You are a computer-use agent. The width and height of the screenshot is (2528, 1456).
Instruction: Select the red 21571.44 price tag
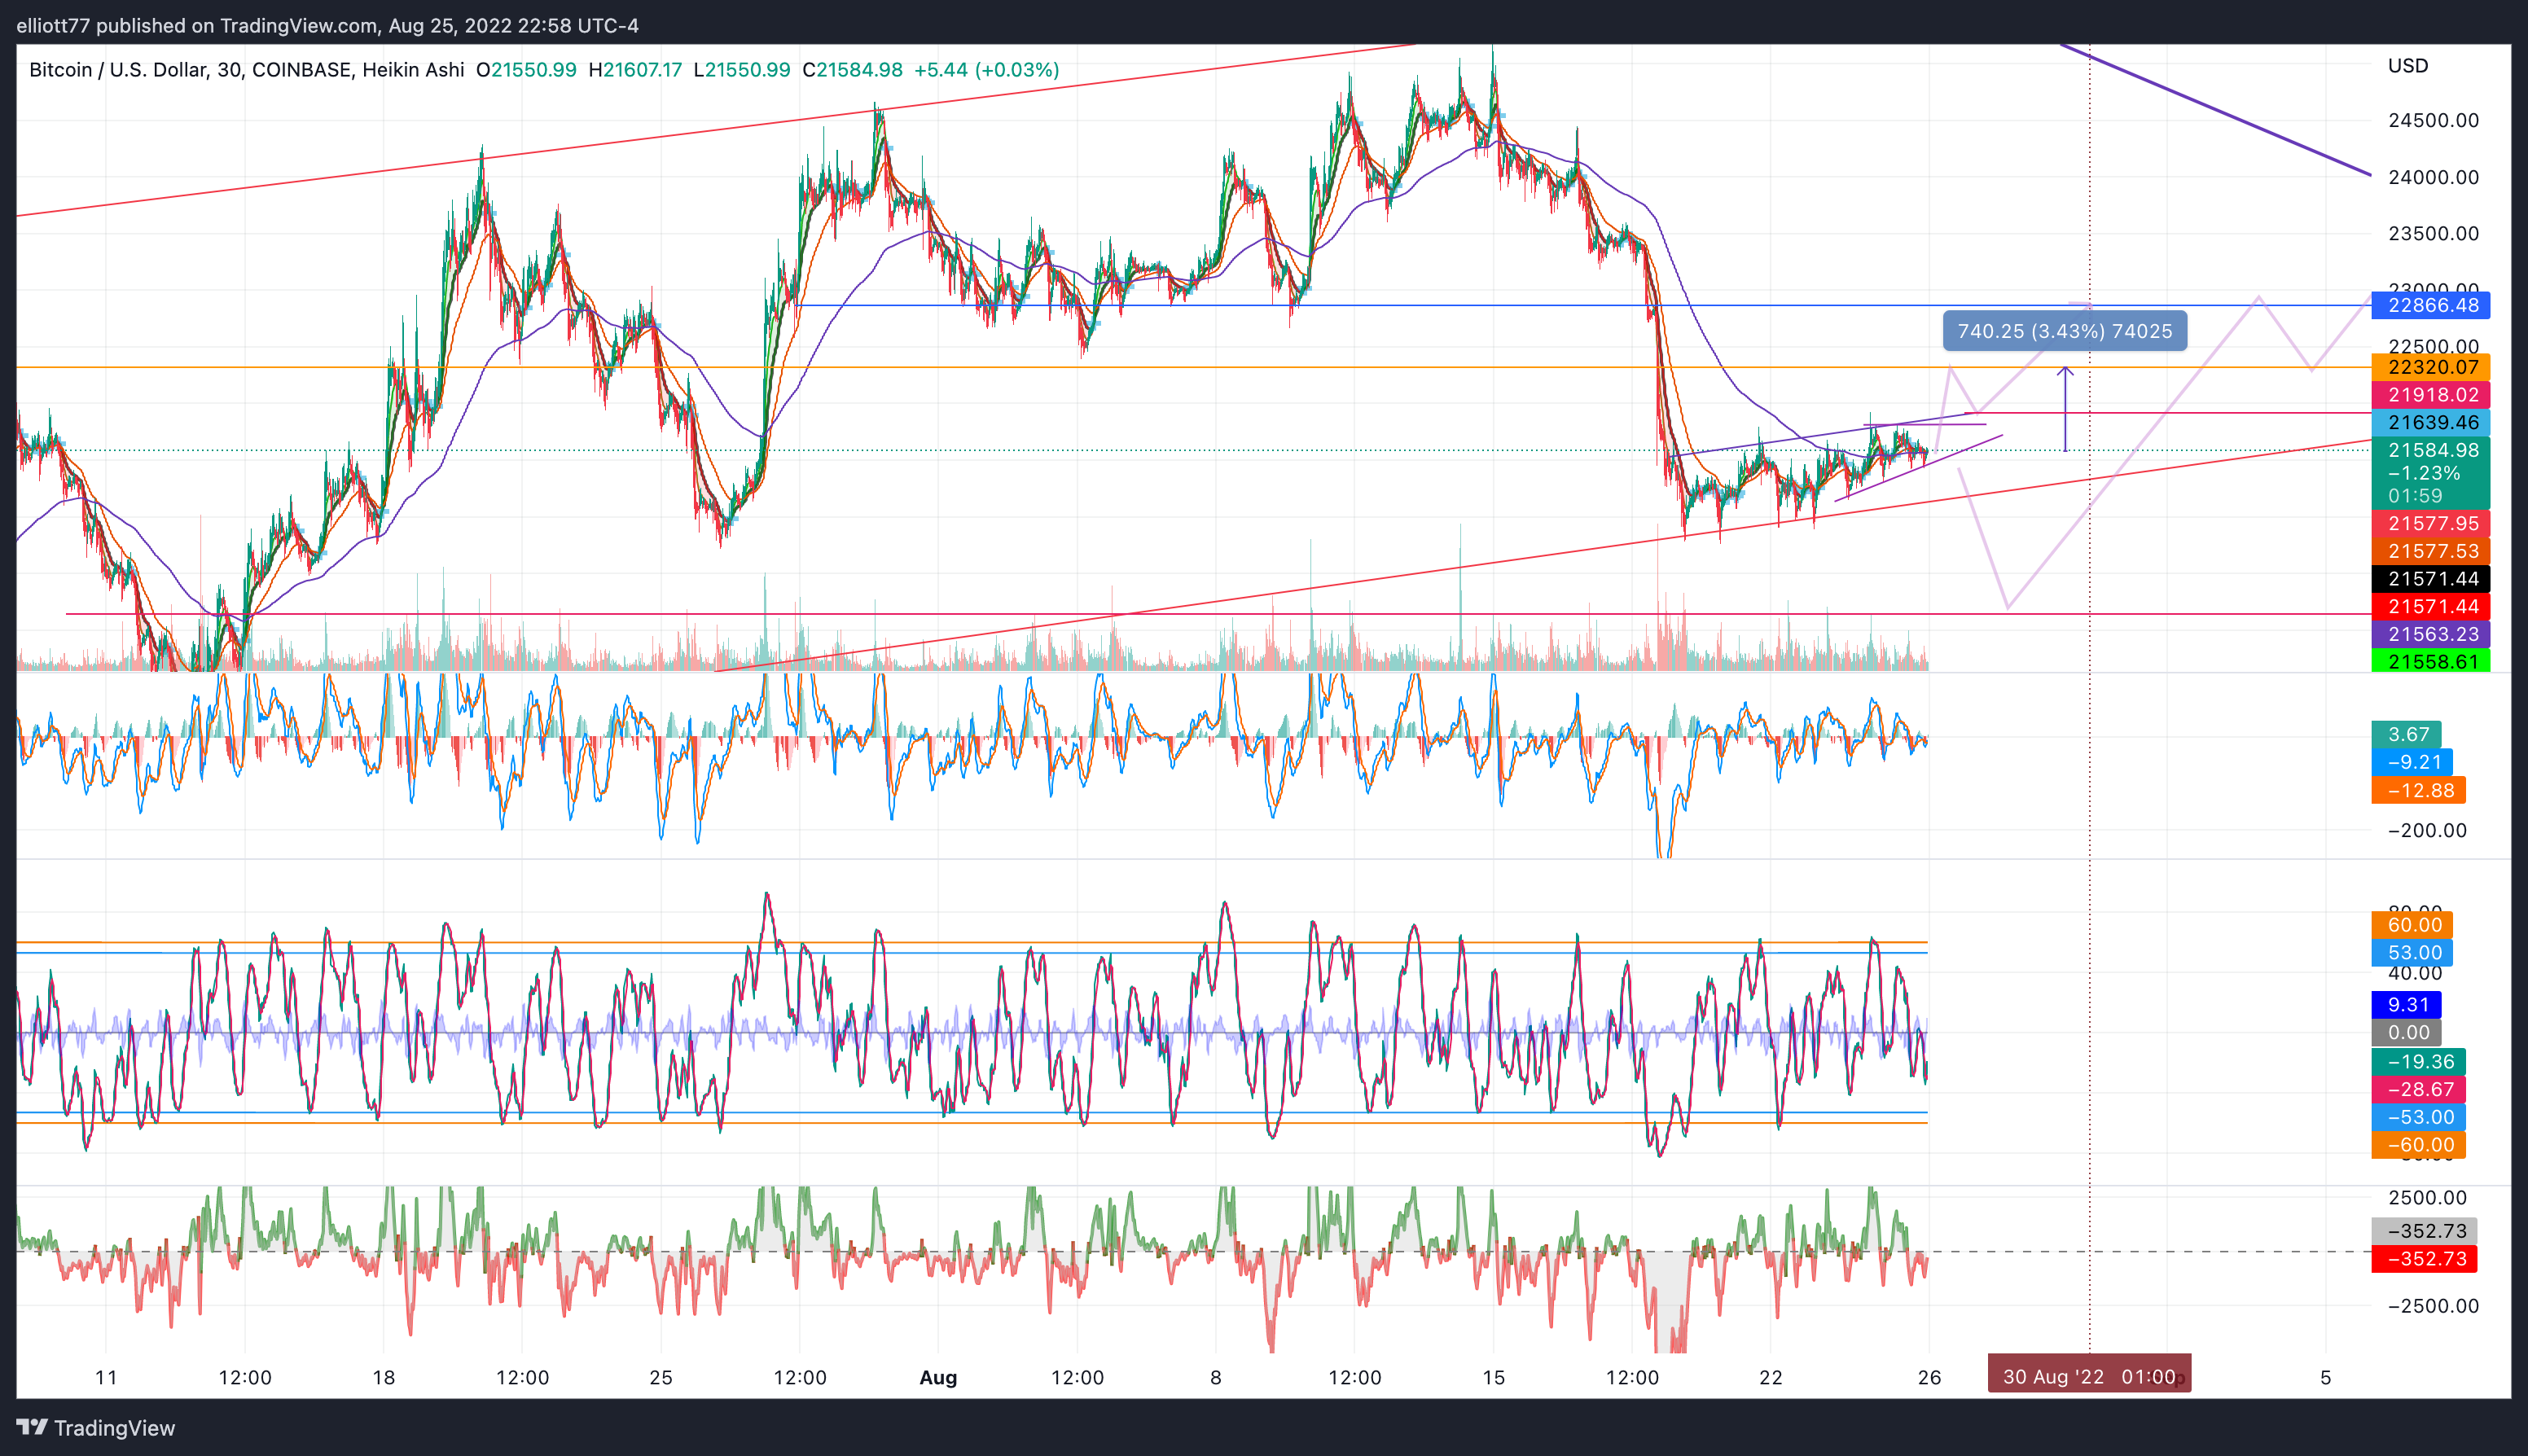coord(2431,606)
